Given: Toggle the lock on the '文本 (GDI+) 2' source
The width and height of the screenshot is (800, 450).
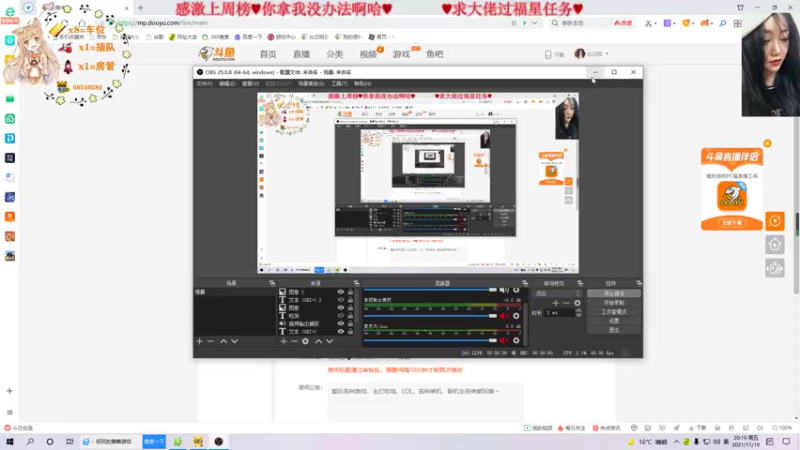Looking at the screenshot, I should click(x=350, y=300).
